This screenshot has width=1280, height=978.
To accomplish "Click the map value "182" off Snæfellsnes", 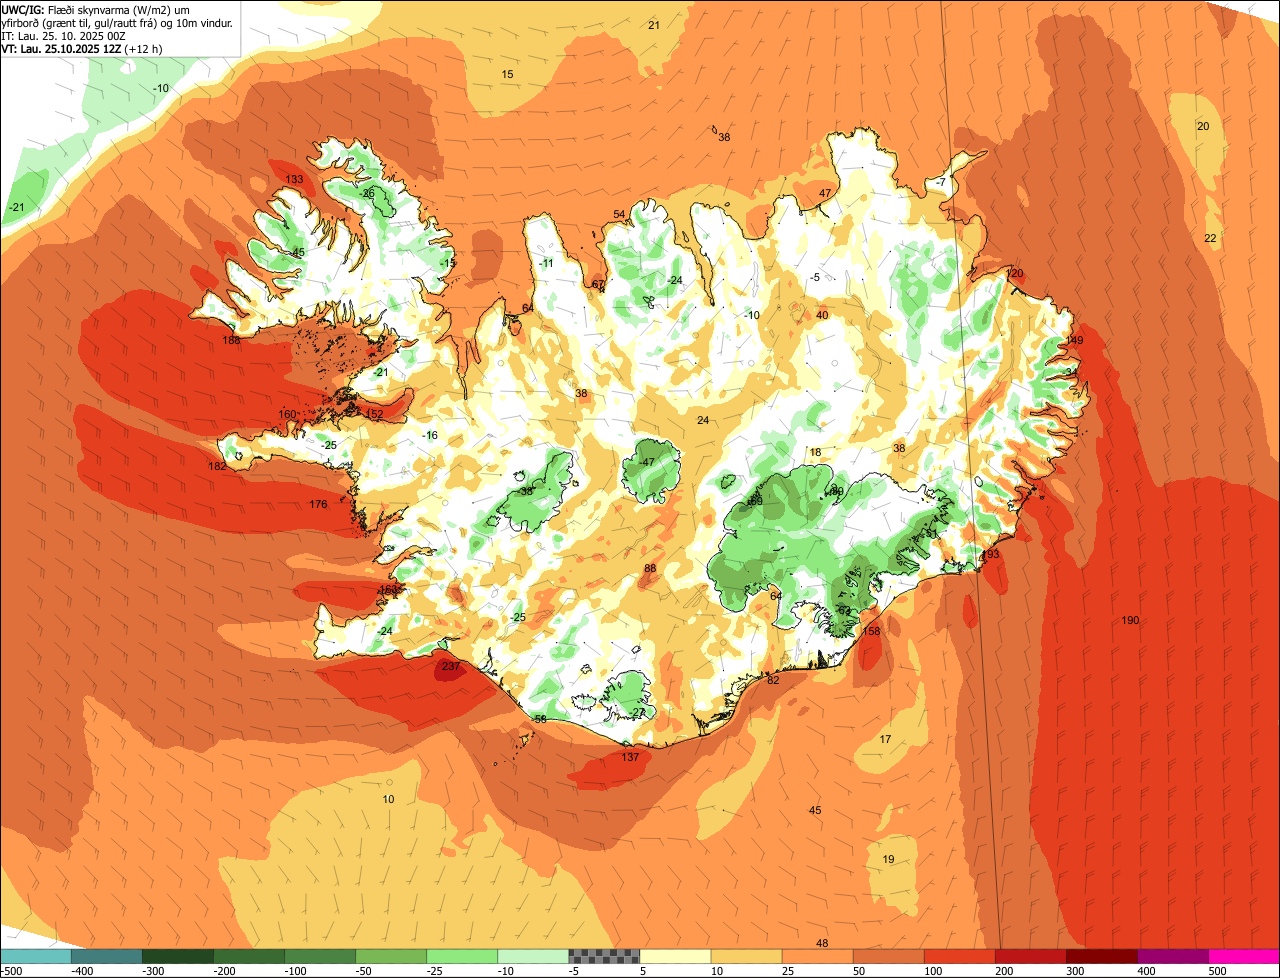I will coord(217,466).
